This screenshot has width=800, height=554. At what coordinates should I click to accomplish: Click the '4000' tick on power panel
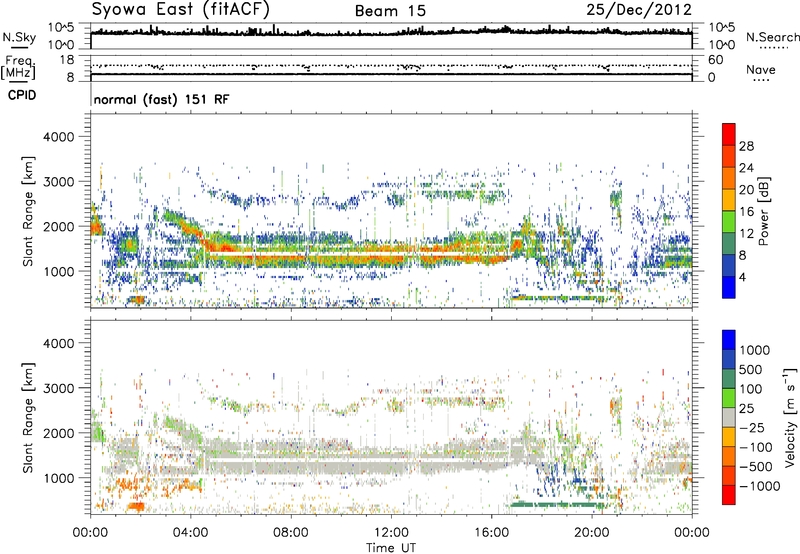59,137
